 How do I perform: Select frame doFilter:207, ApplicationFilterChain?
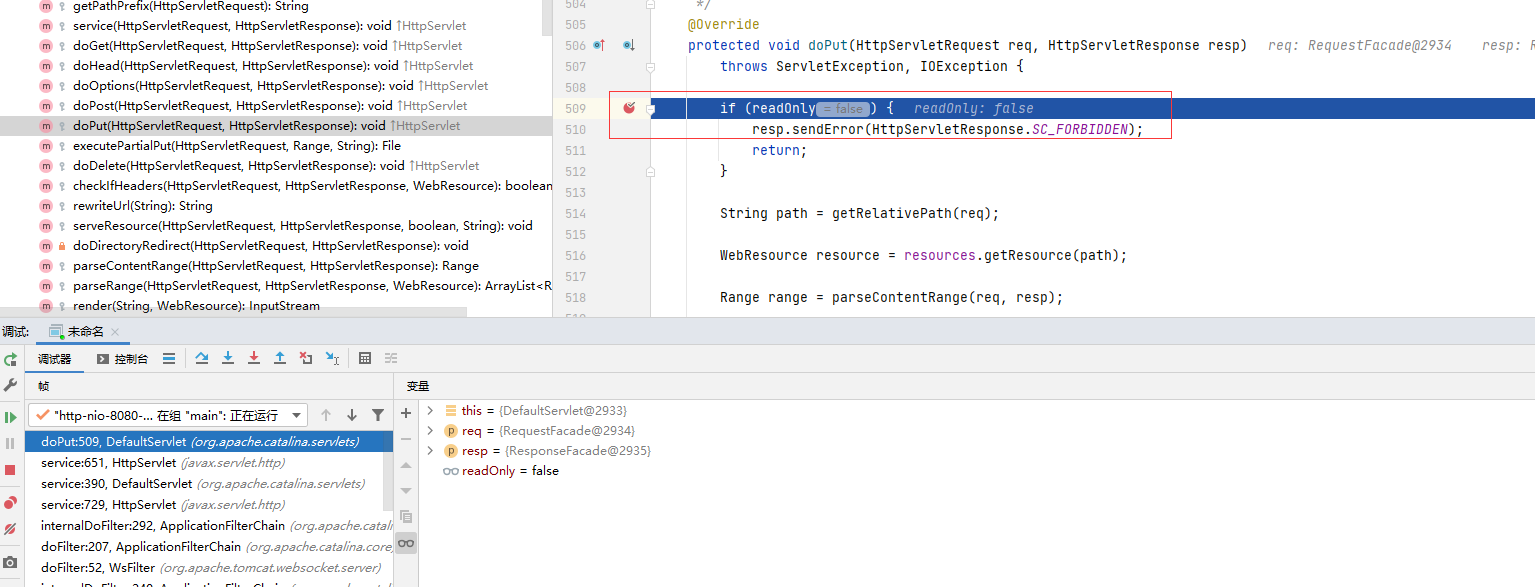point(207,546)
